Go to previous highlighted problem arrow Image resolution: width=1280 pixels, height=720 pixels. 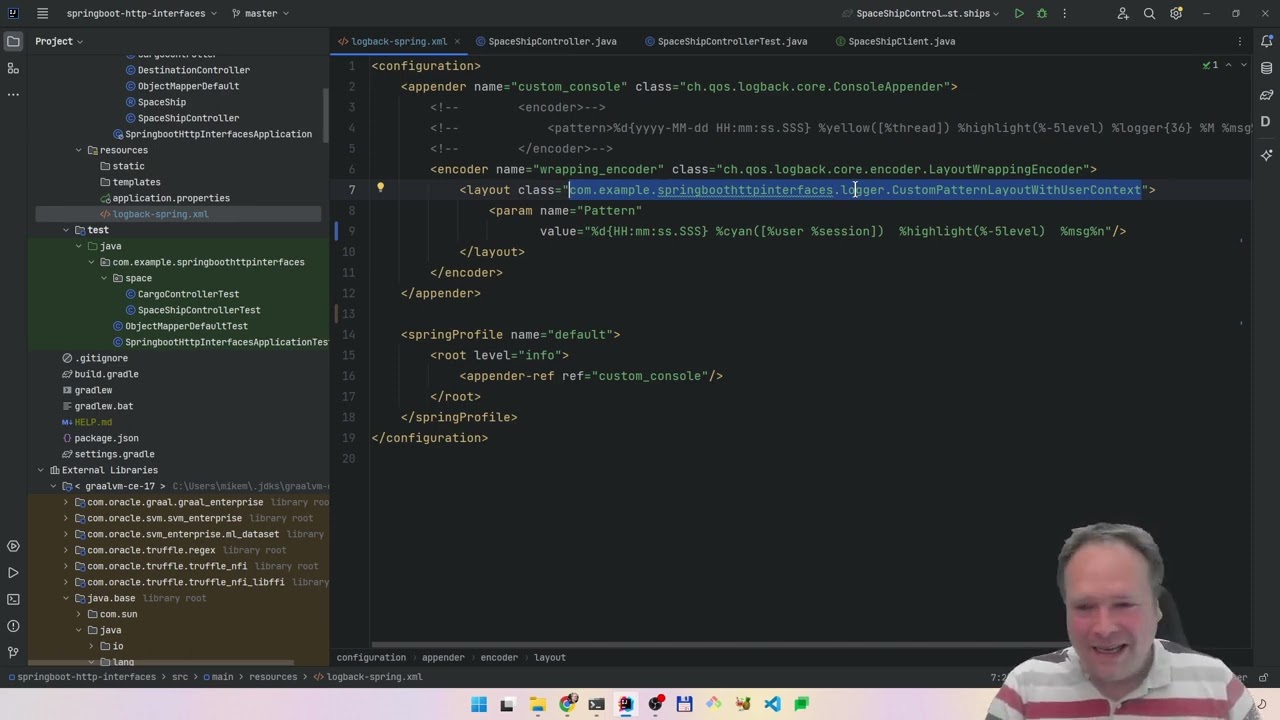click(1230, 65)
